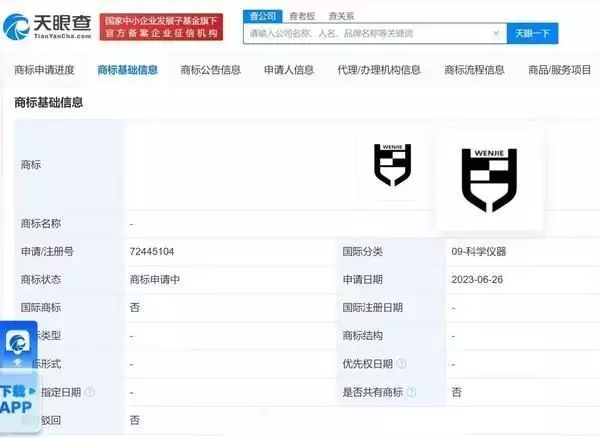Select the 查公司 search tab
This screenshot has height=438, width=600.
262,16
